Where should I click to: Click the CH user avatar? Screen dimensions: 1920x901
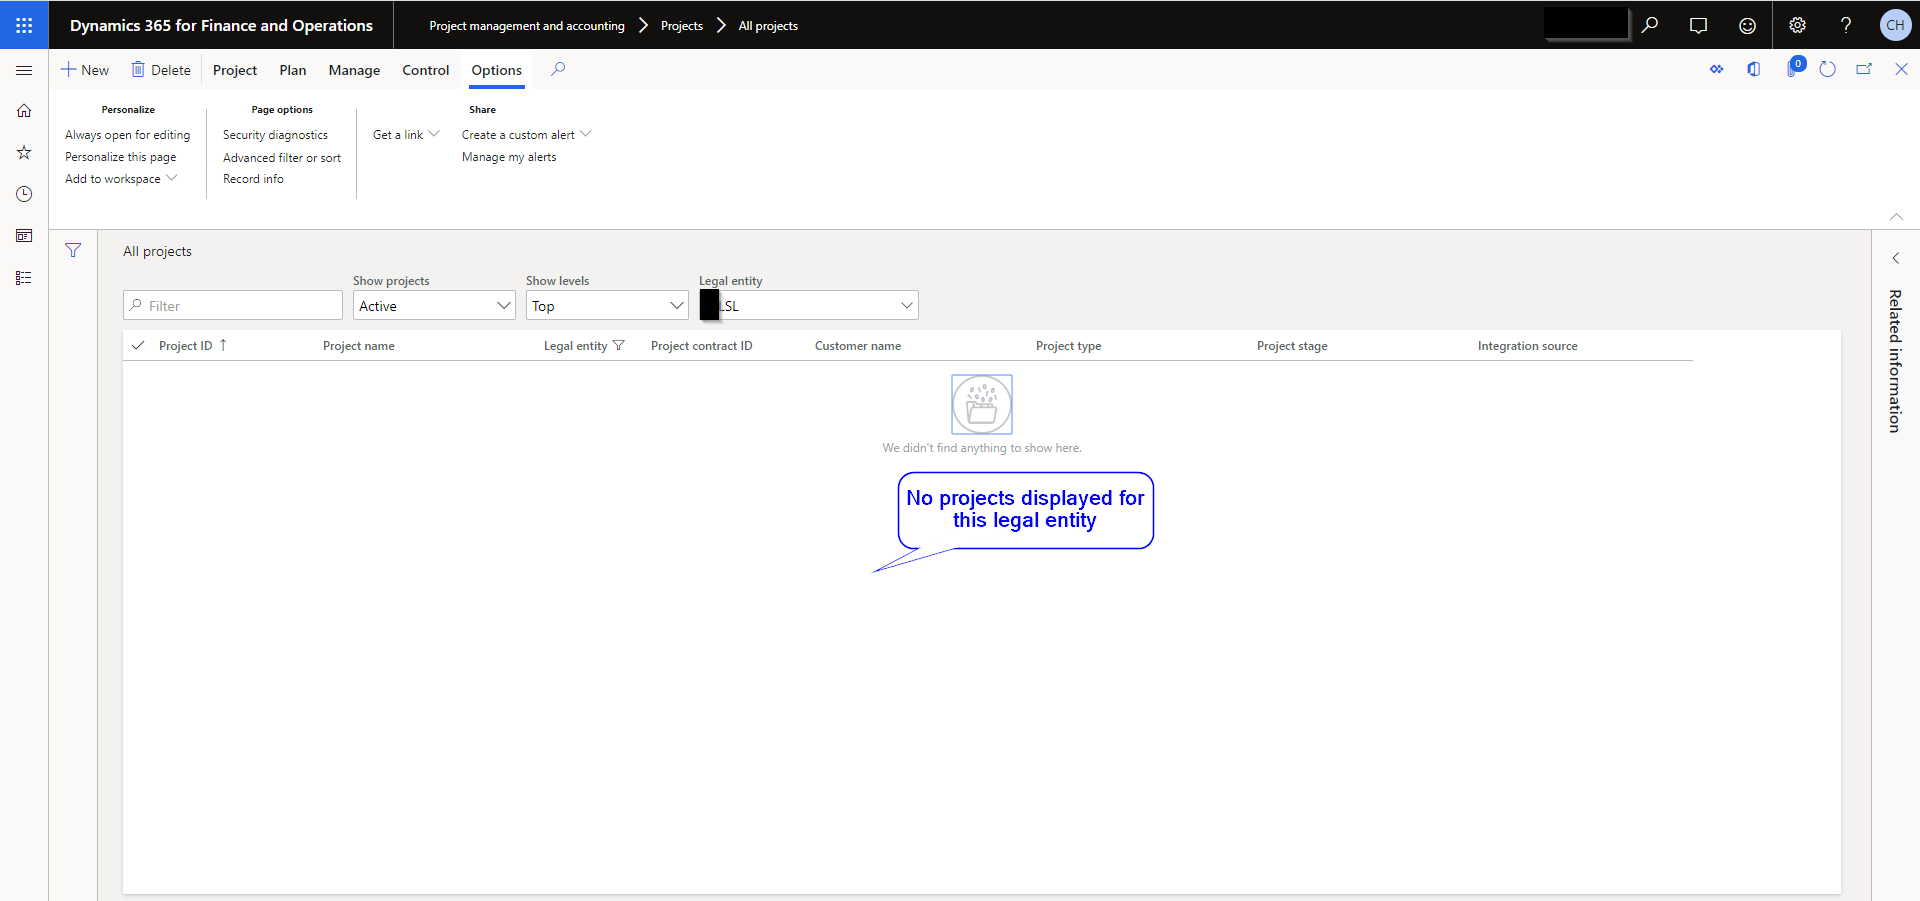coord(1895,25)
